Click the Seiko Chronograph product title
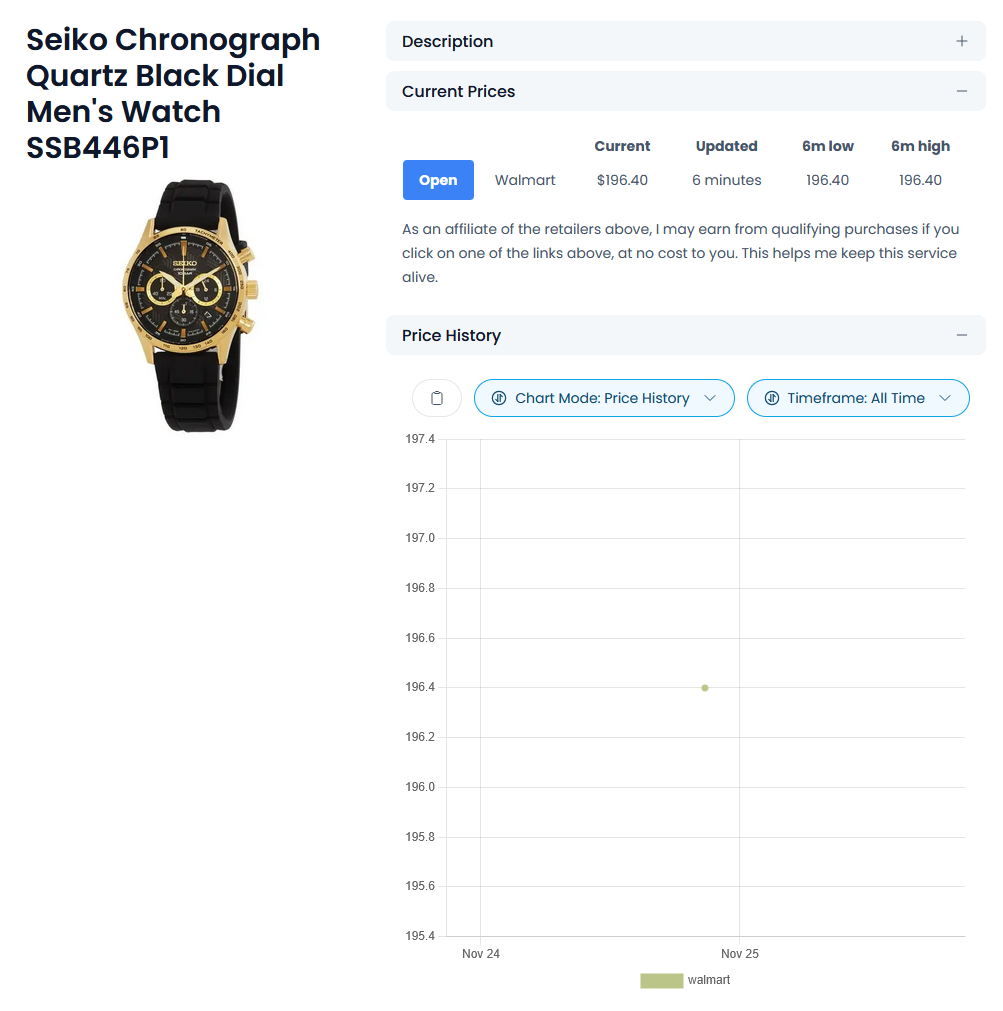Image resolution: width=1003 pixels, height=1011 pixels. (x=173, y=93)
